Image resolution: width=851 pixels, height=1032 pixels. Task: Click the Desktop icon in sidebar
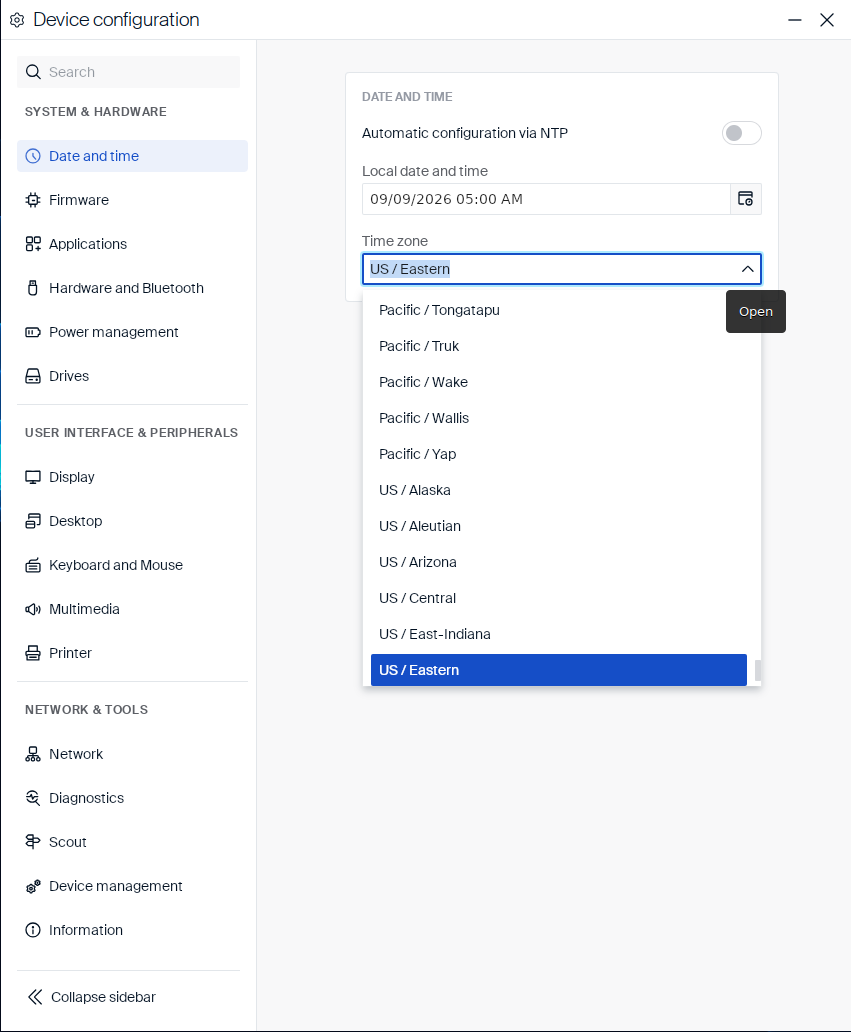(x=33, y=521)
